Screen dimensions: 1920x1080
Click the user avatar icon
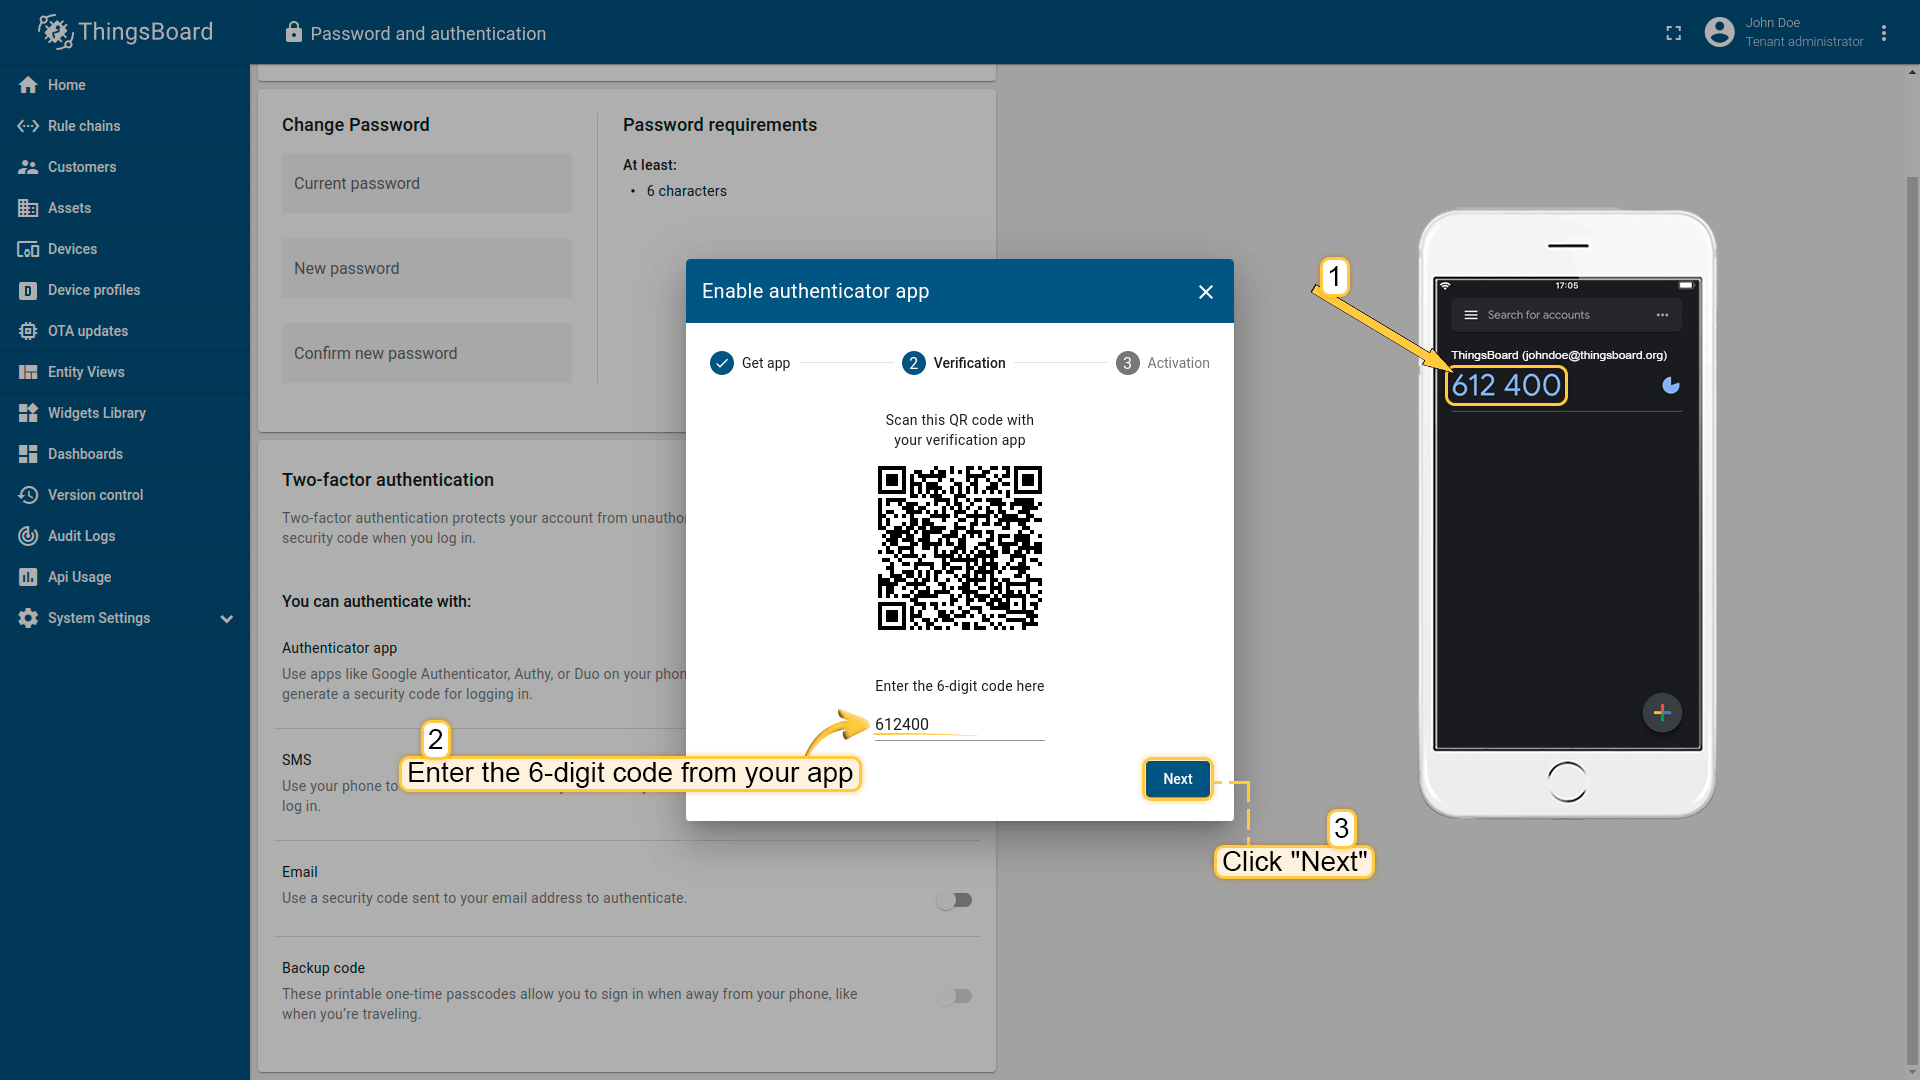coord(1719,32)
